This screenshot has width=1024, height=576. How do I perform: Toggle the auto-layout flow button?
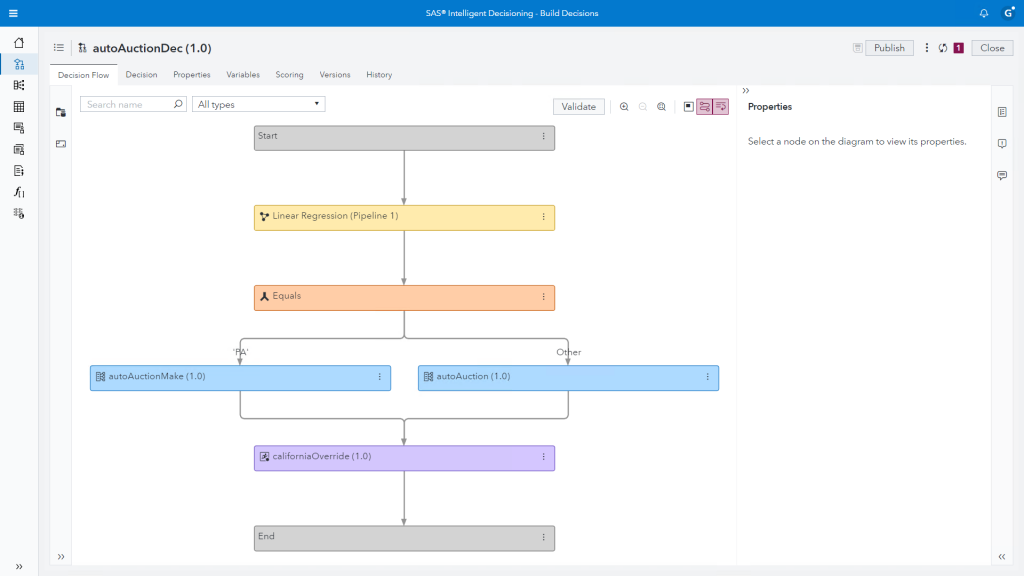[x=721, y=106]
